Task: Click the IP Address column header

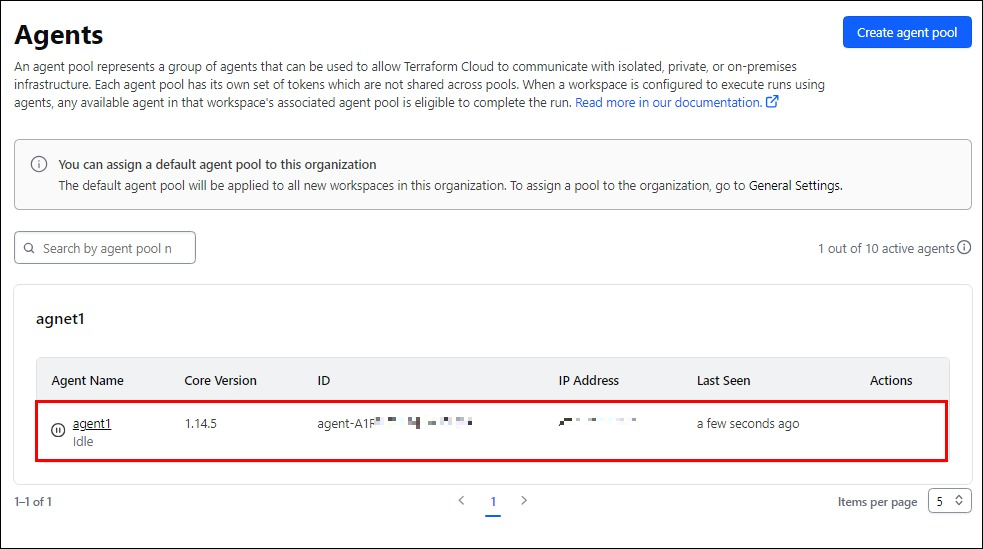Action: click(588, 380)
